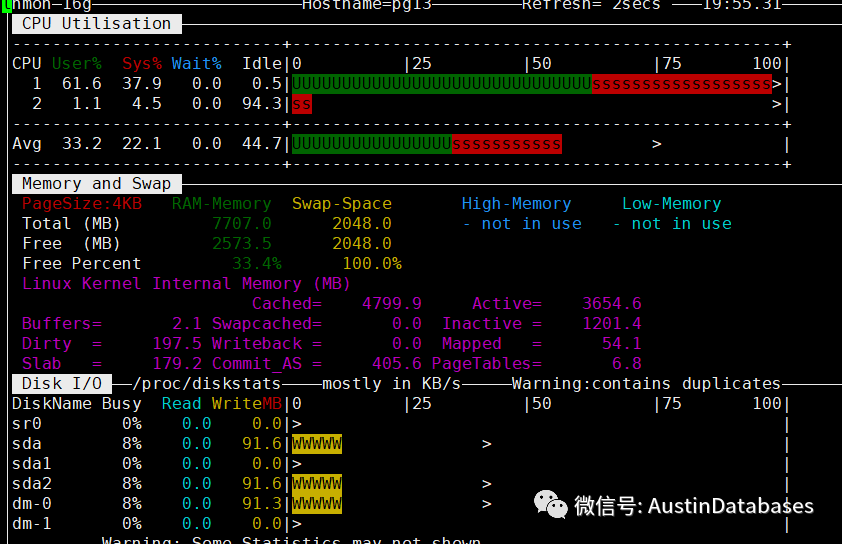Click the Cached value 4799.9
The height and width of the screenshot is (544, 842).
click(x=391, y=303)
